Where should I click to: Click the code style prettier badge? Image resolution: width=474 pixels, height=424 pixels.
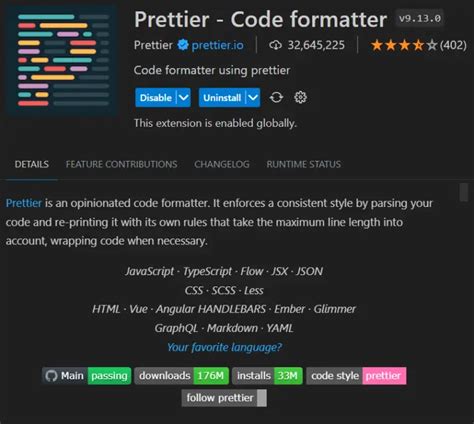[x=356, y=376]
